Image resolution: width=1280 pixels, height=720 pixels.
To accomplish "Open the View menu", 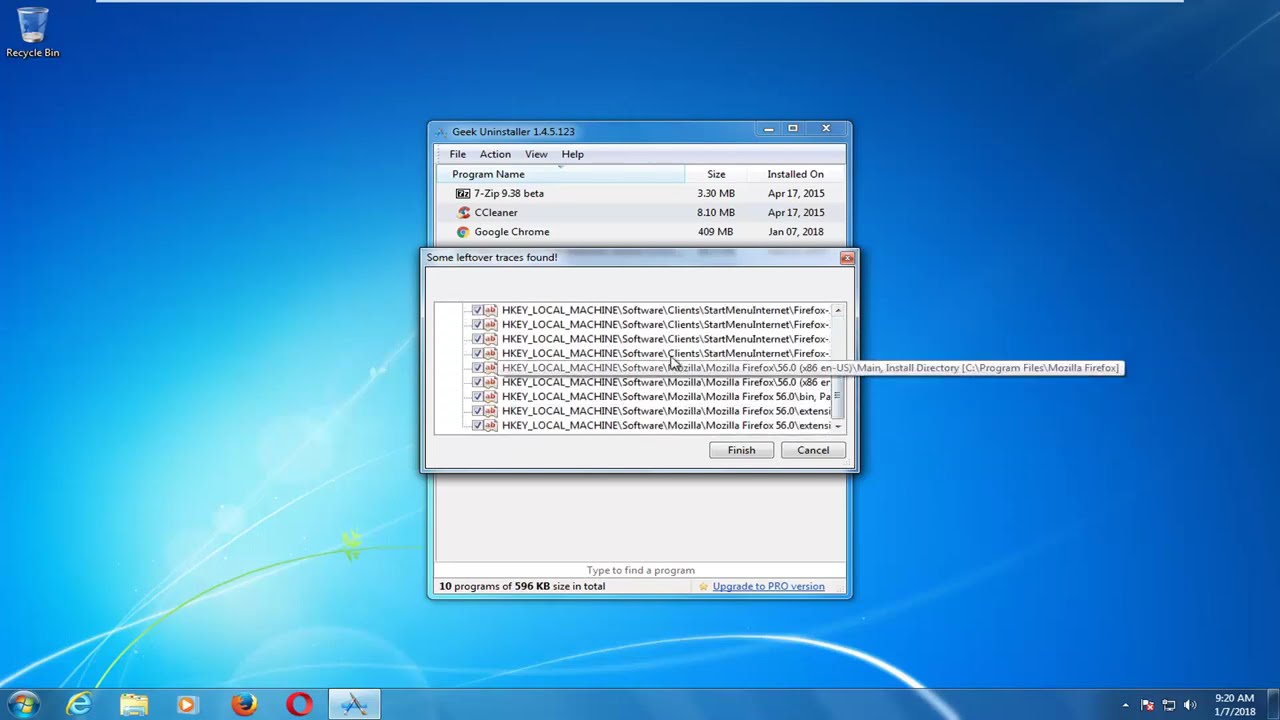I will [x=536, y=154].
